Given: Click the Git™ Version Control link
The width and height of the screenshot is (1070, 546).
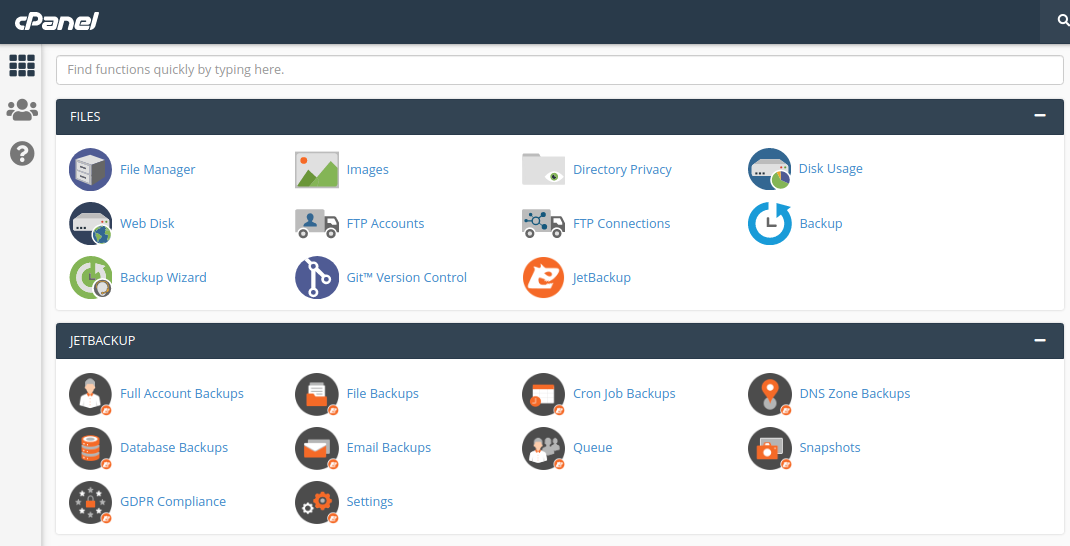Looking at the screenshot, I should point(407,277).
